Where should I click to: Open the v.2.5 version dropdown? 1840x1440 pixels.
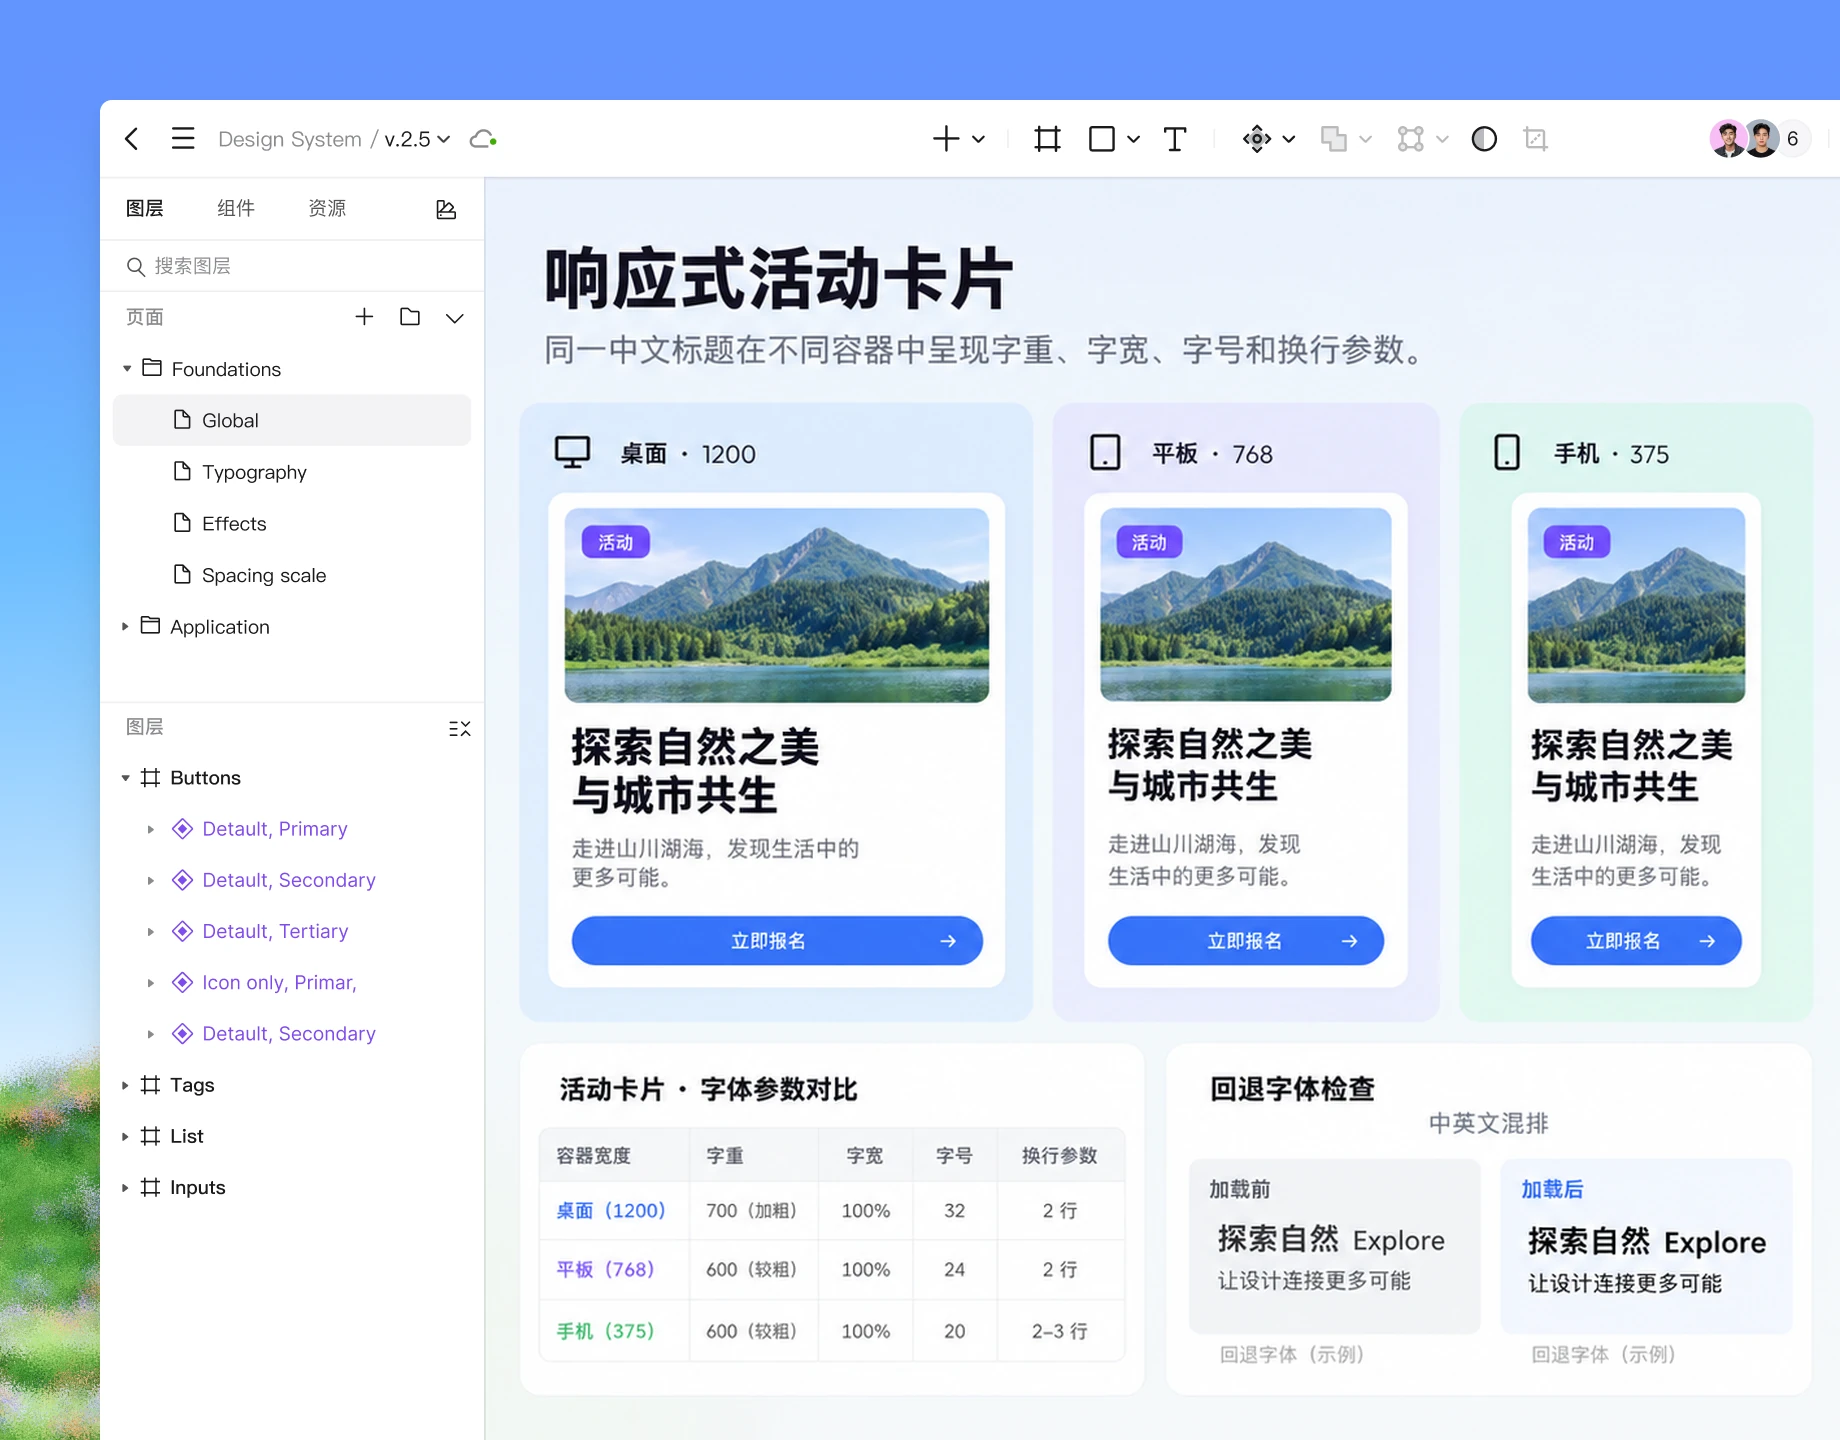click(x=418, y=139)
